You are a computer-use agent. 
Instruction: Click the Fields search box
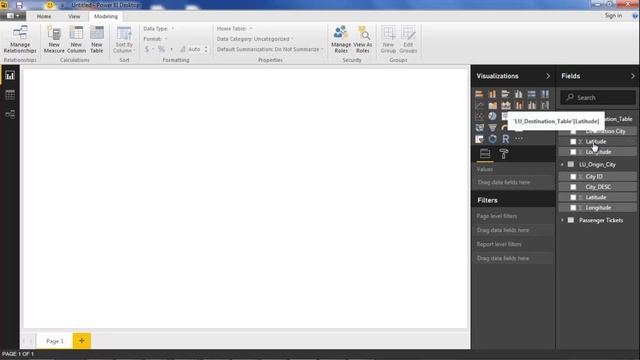pyautogui.click(x=598, y=98)
